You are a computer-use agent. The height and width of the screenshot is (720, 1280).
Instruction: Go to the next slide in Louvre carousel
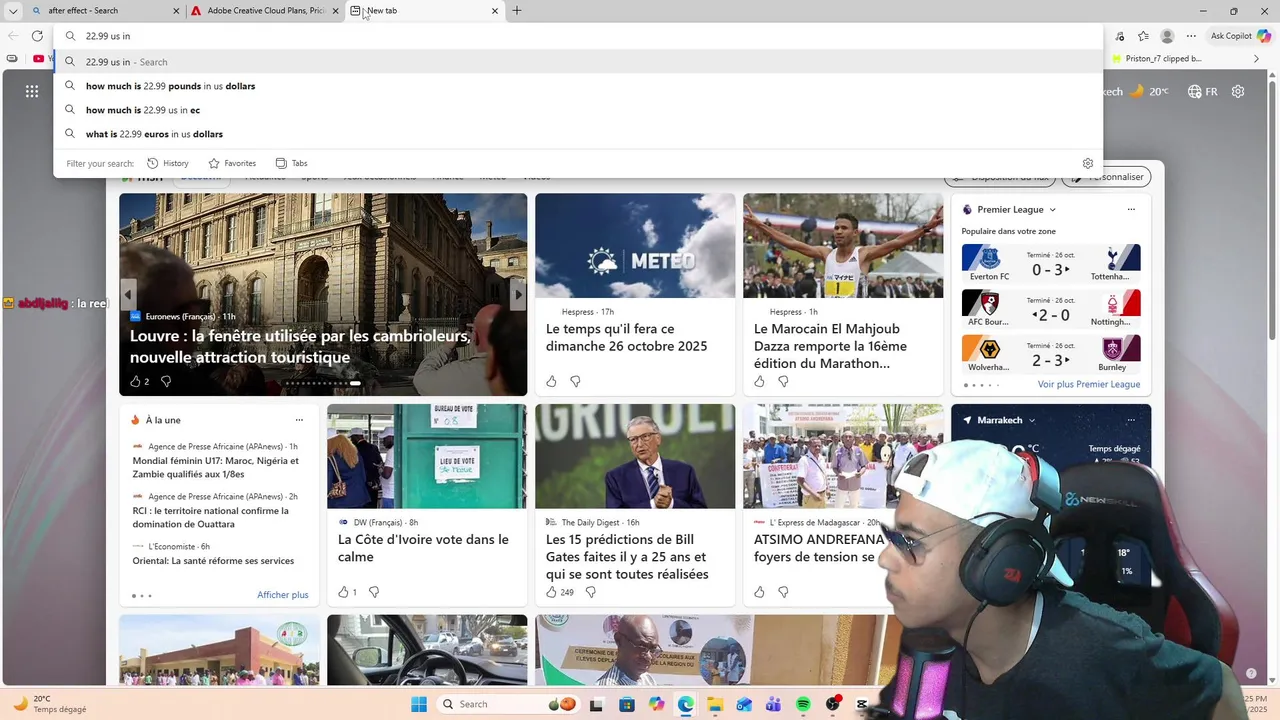(518, 295)
